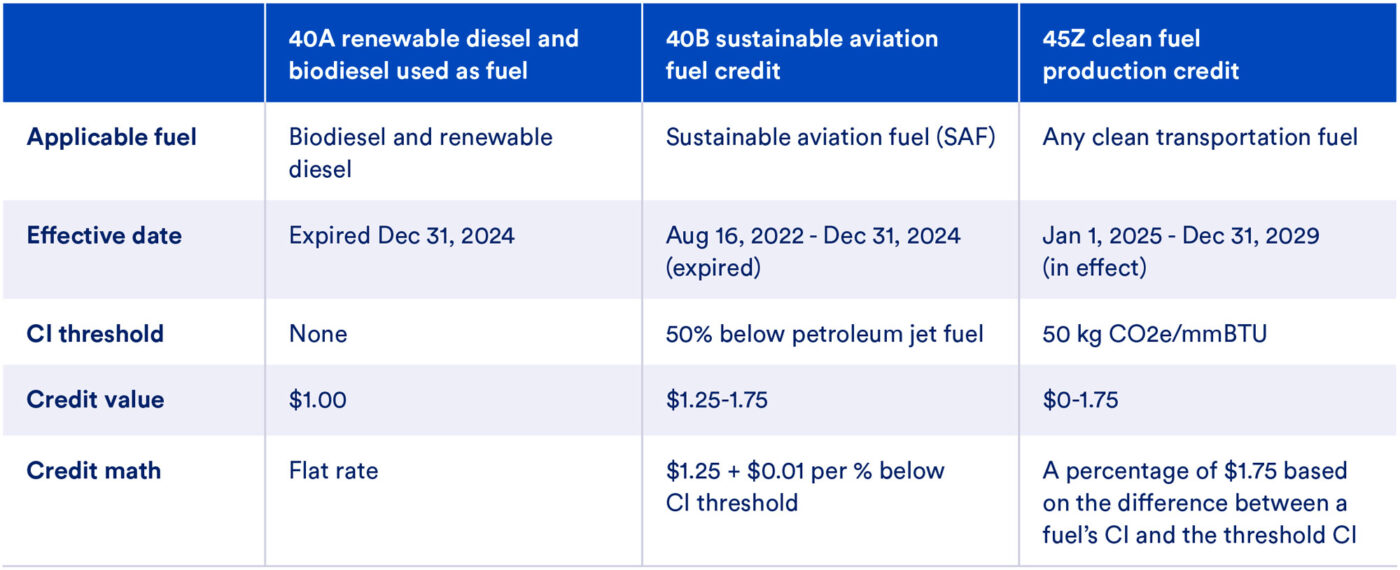Select the CI threshold row label
Image resolution: width=1400 pixels, height=570 pixels.
(x=95, y=333)
